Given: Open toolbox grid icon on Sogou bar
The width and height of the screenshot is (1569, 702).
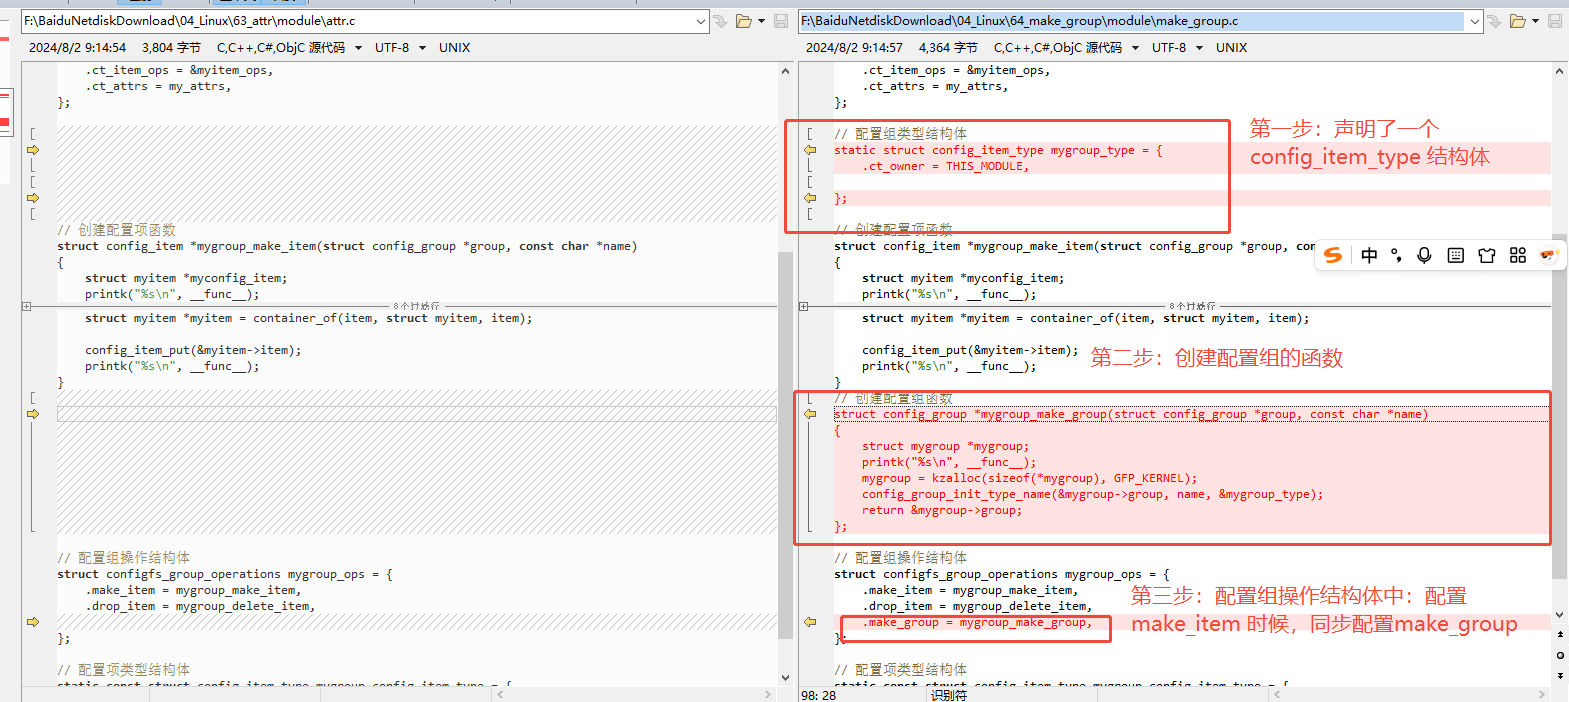Looking at the screenshot, I should [x=1518, y=255].
